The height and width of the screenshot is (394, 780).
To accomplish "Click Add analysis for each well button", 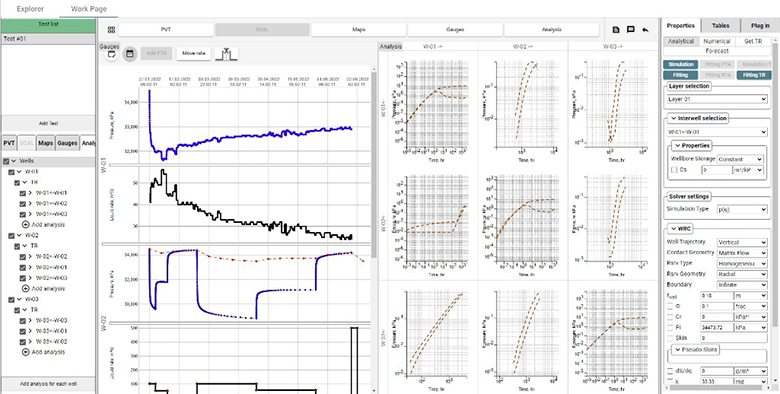I will pos(48,384).
